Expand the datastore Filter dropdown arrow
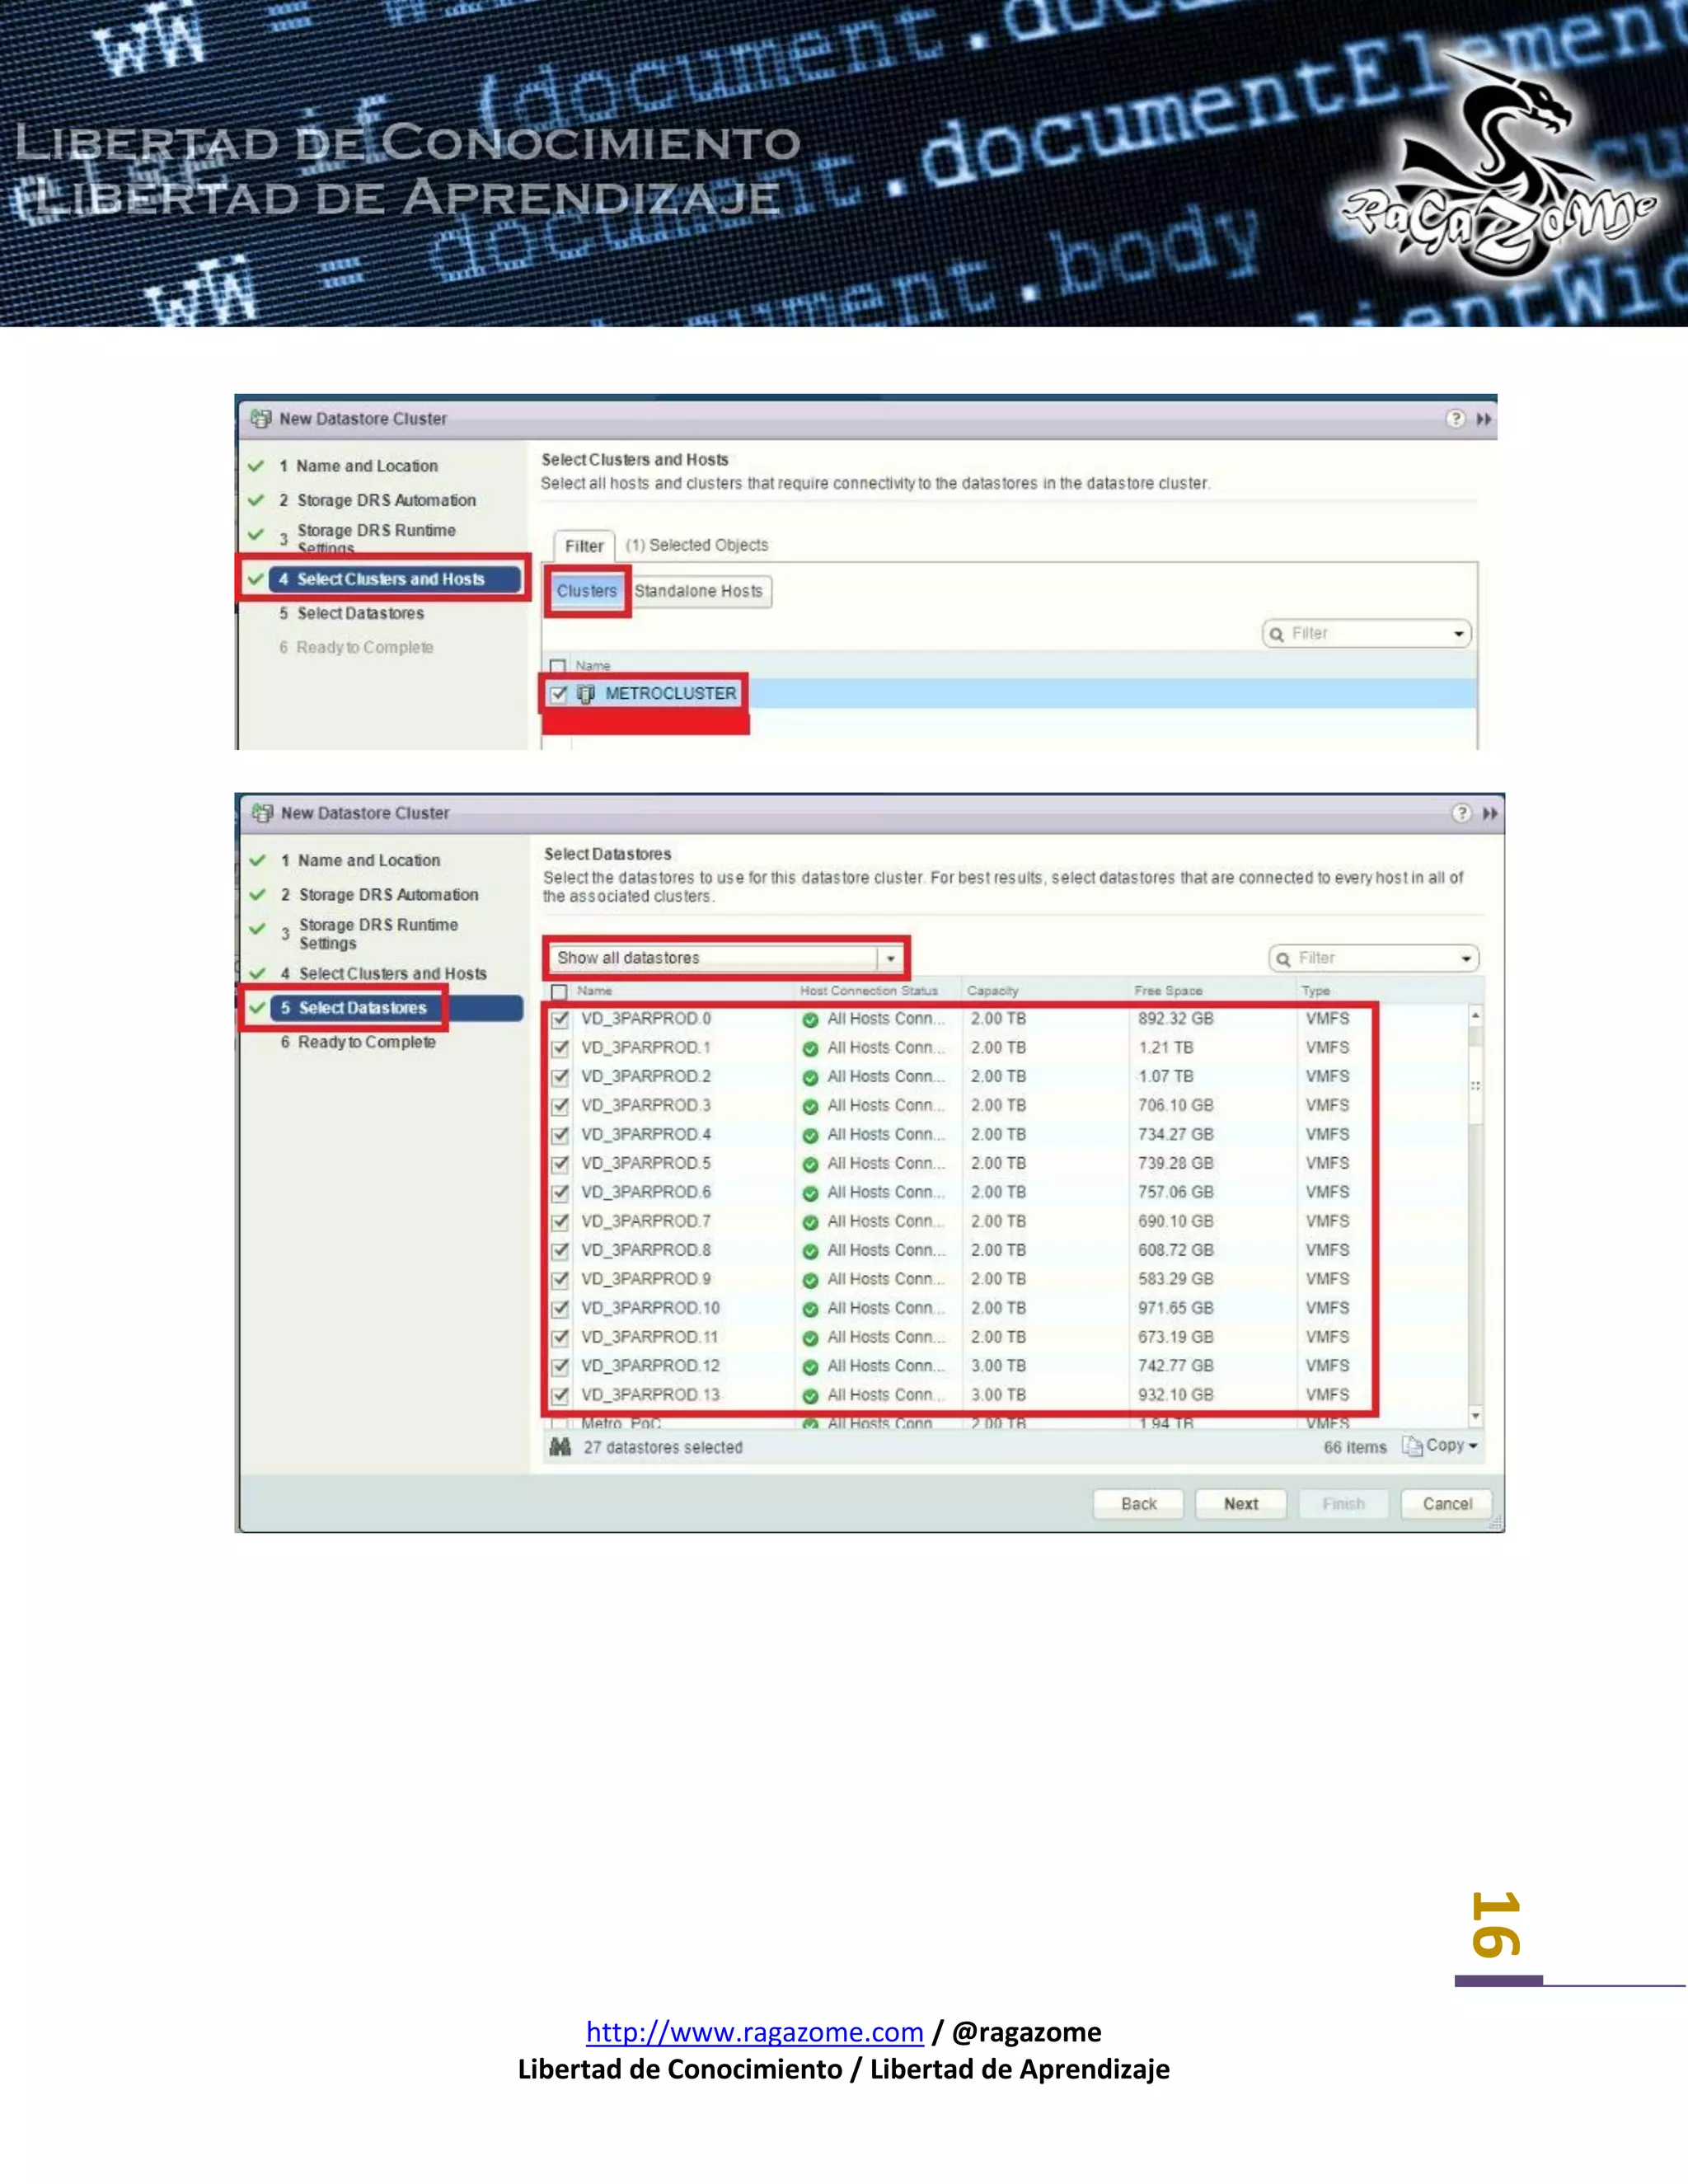The image size is (1688, 2184). tap(1466, 958)
